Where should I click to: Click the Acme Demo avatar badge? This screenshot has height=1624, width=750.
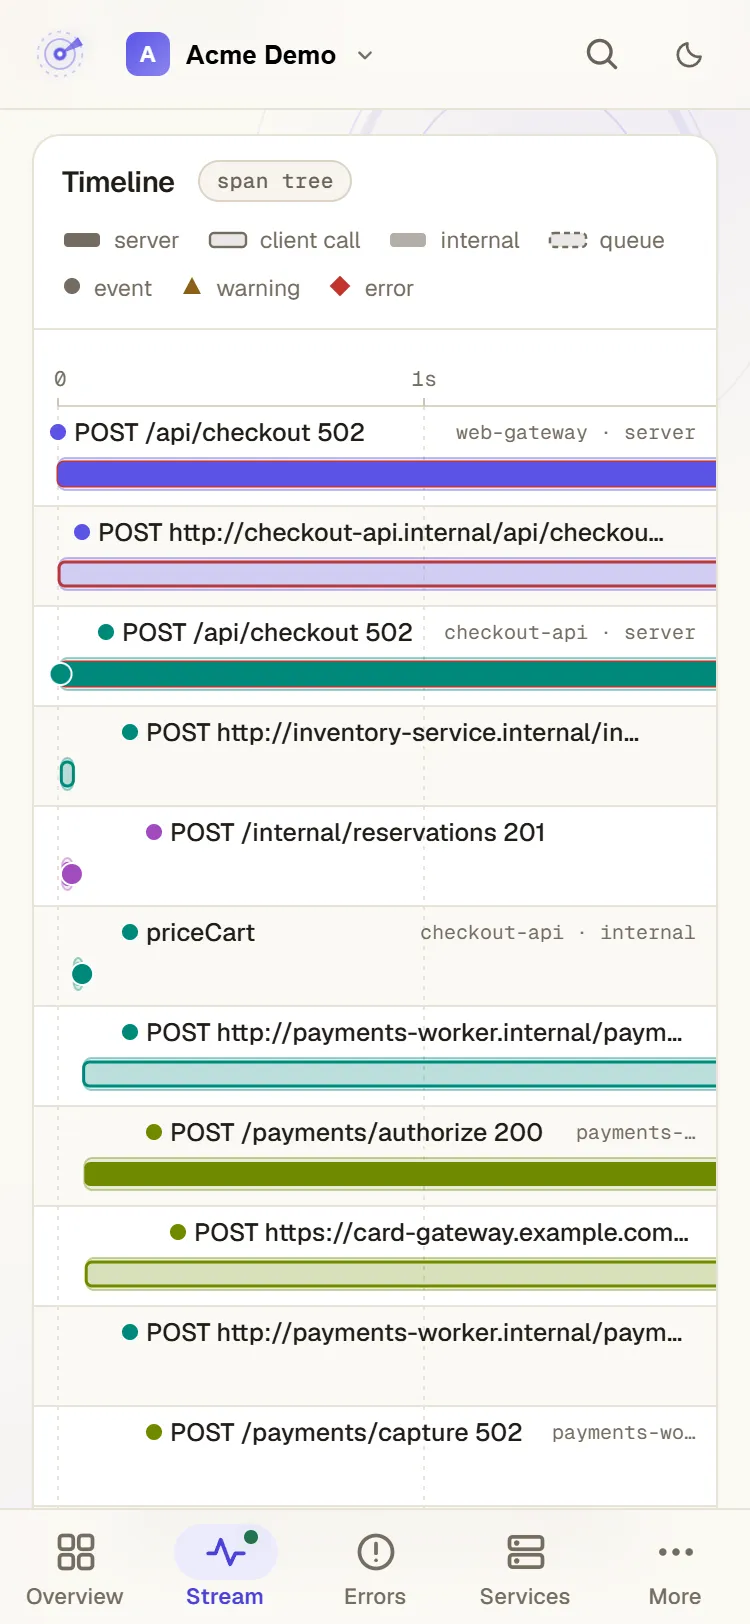coord(148,54)
